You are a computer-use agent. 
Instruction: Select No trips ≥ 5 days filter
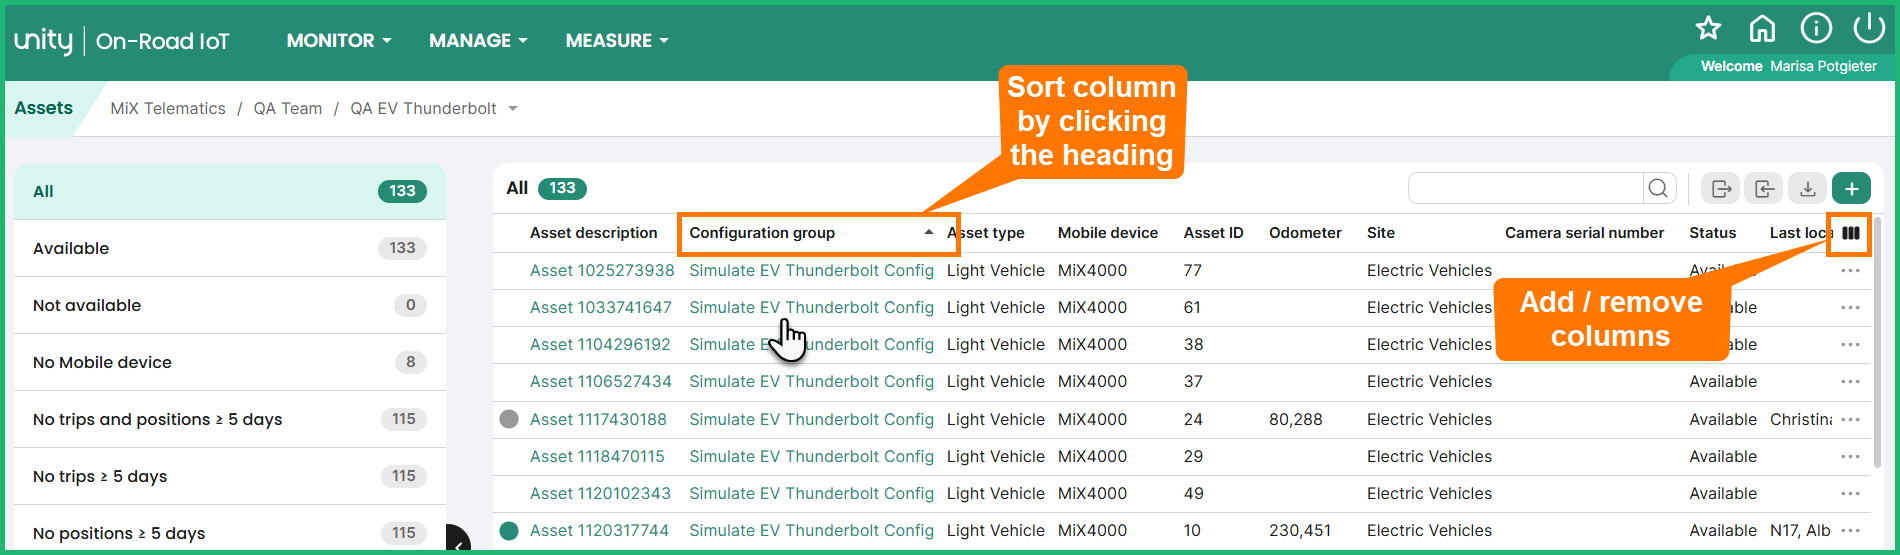[x=230, y=477]
